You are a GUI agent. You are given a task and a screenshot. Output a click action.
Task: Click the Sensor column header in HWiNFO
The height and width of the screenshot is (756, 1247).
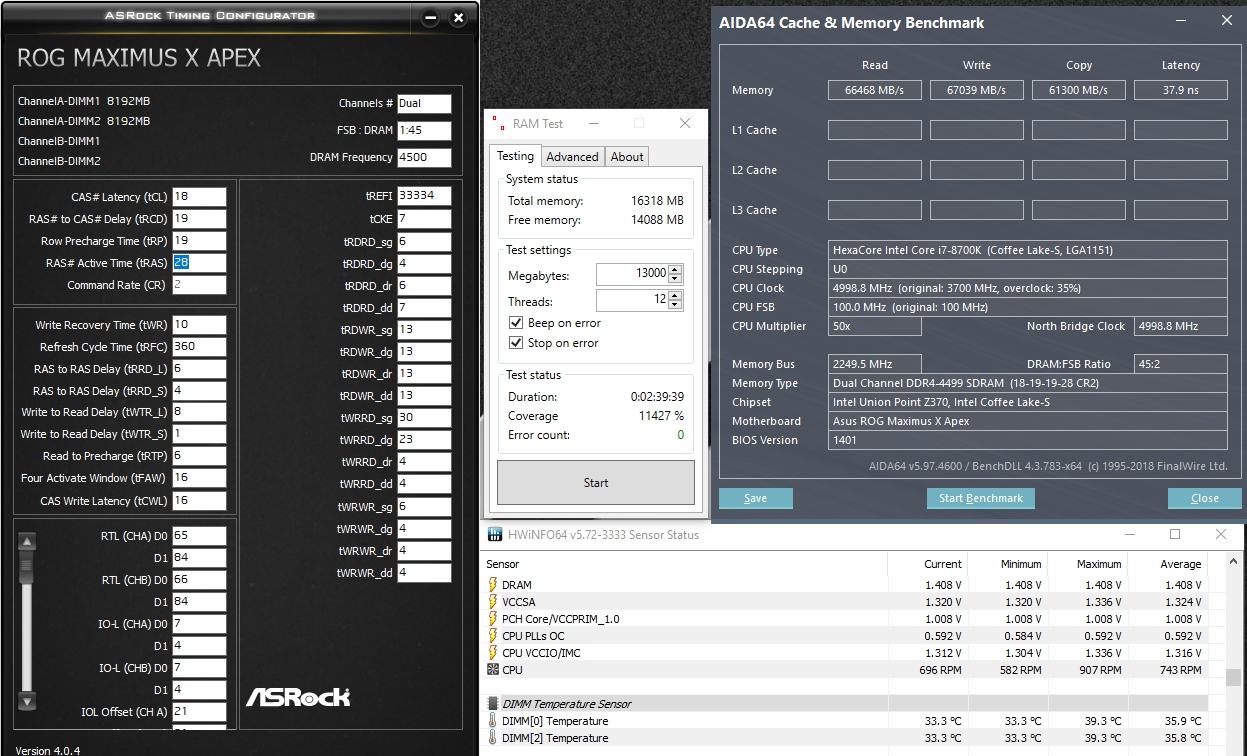pyautogui.click(x=503, y=564)
